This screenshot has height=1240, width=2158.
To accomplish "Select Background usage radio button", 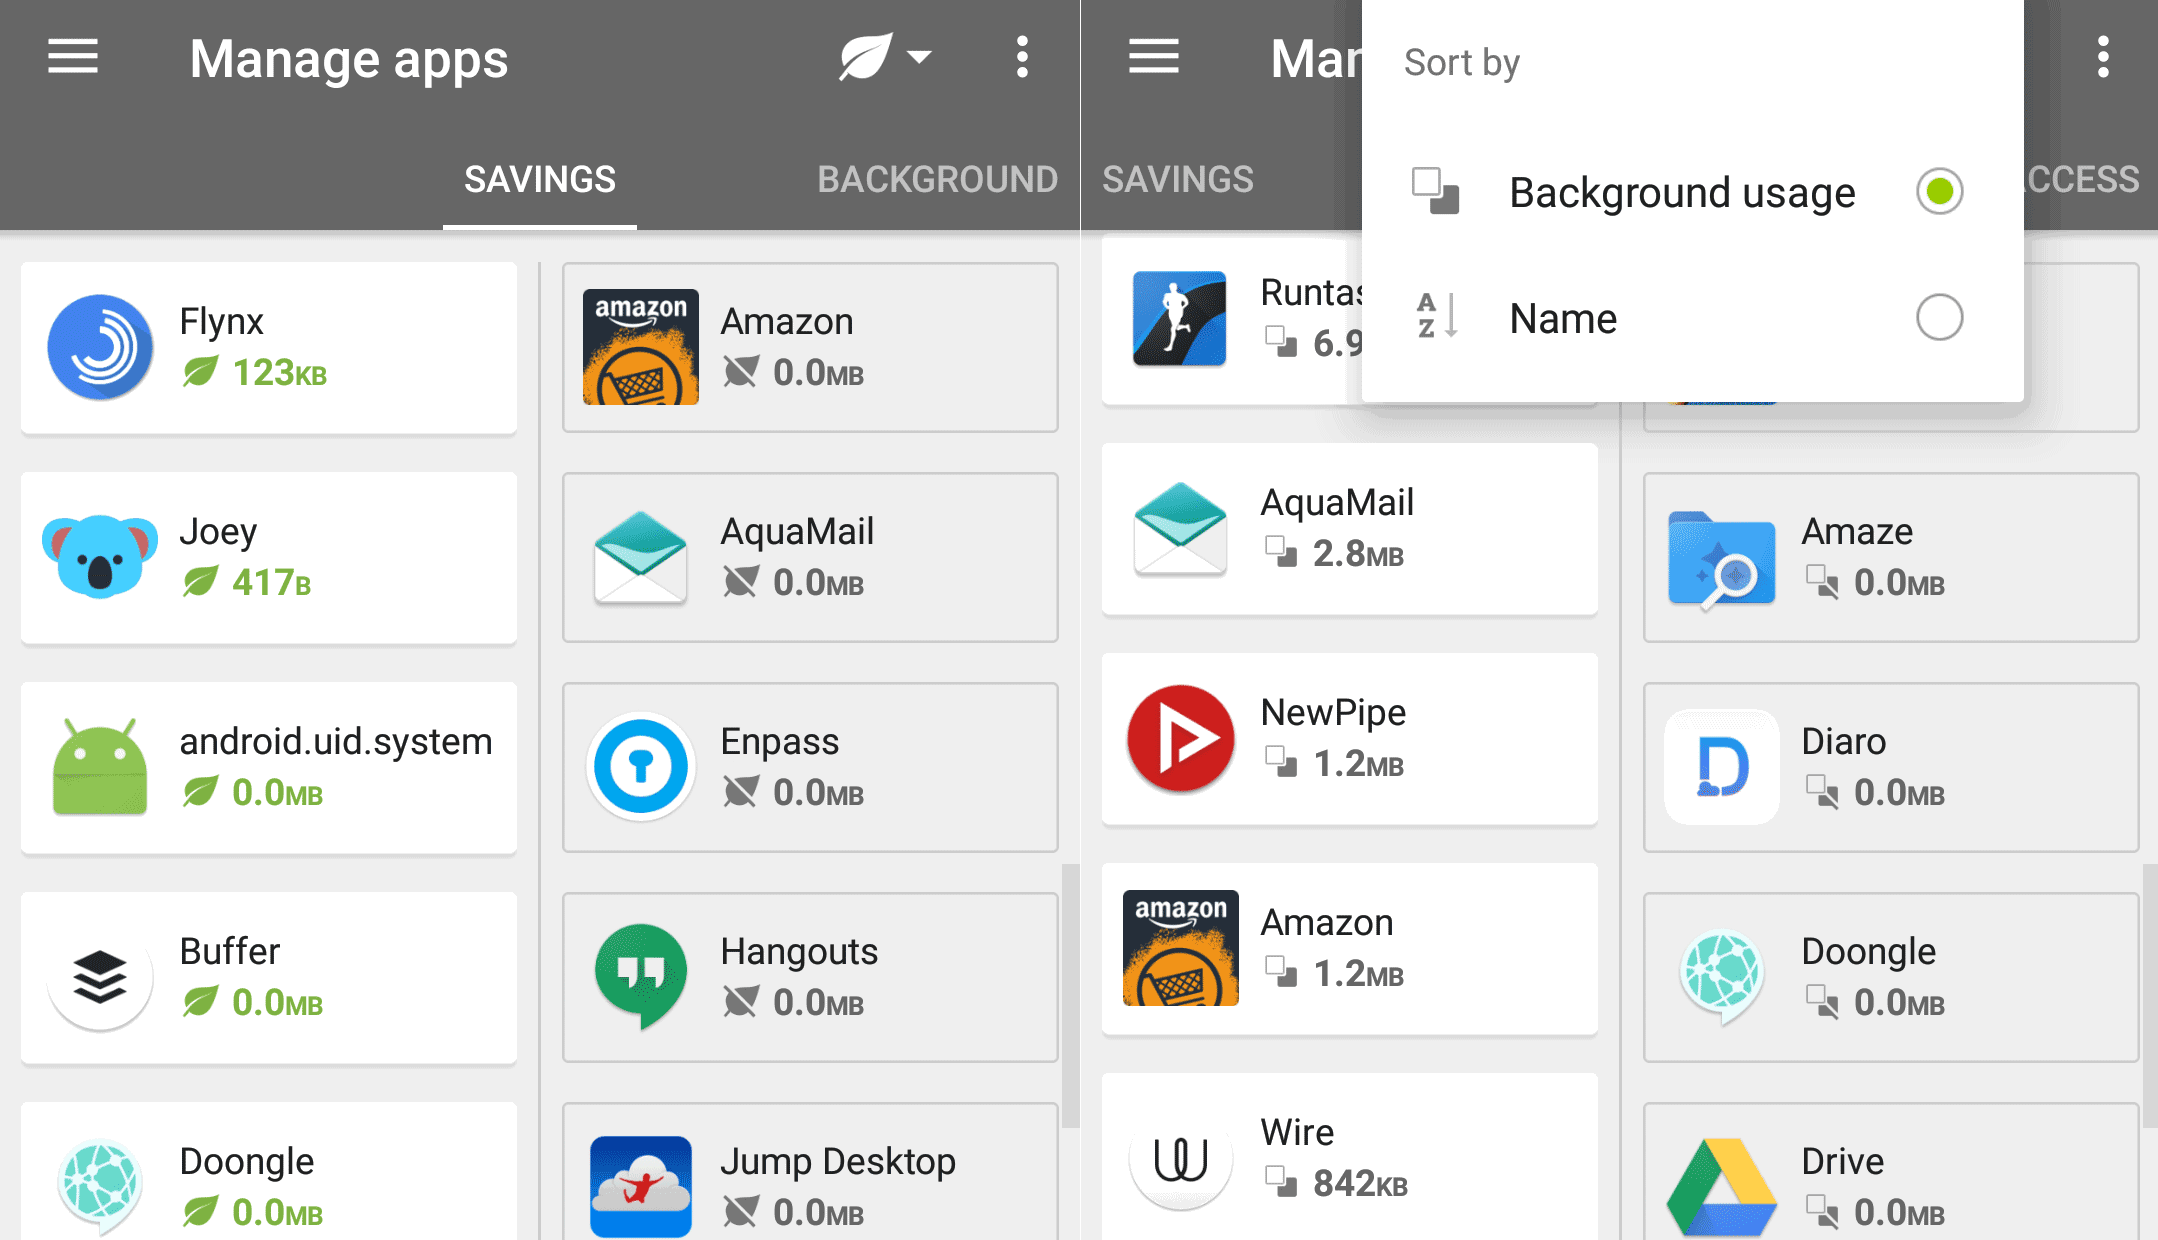I will tap(1939, 191).
